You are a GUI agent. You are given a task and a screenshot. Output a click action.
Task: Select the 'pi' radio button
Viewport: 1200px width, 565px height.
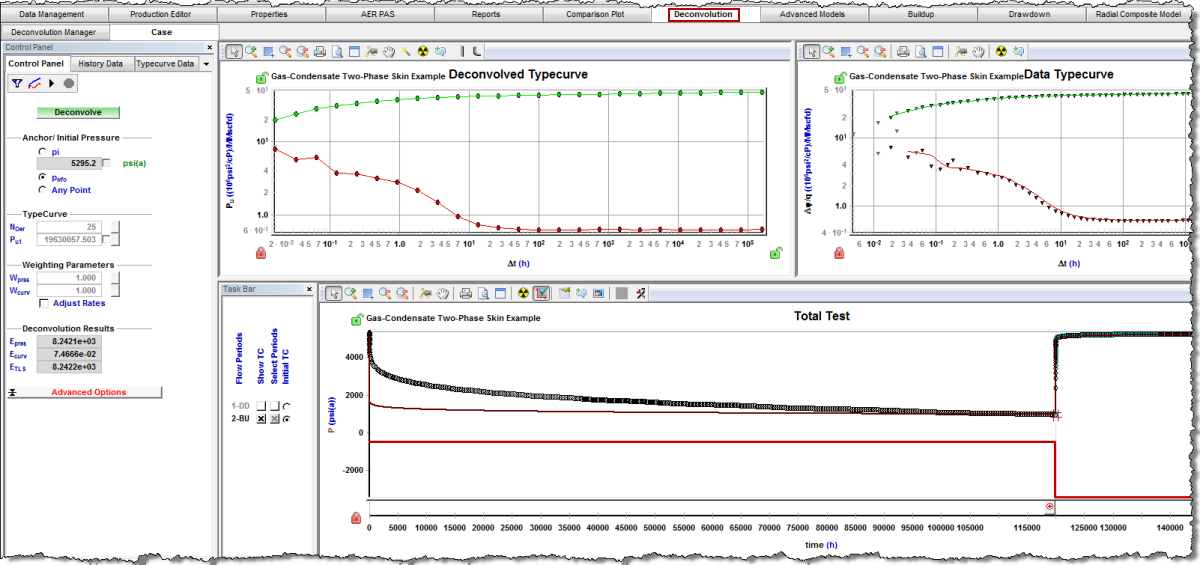click(41, 151)
